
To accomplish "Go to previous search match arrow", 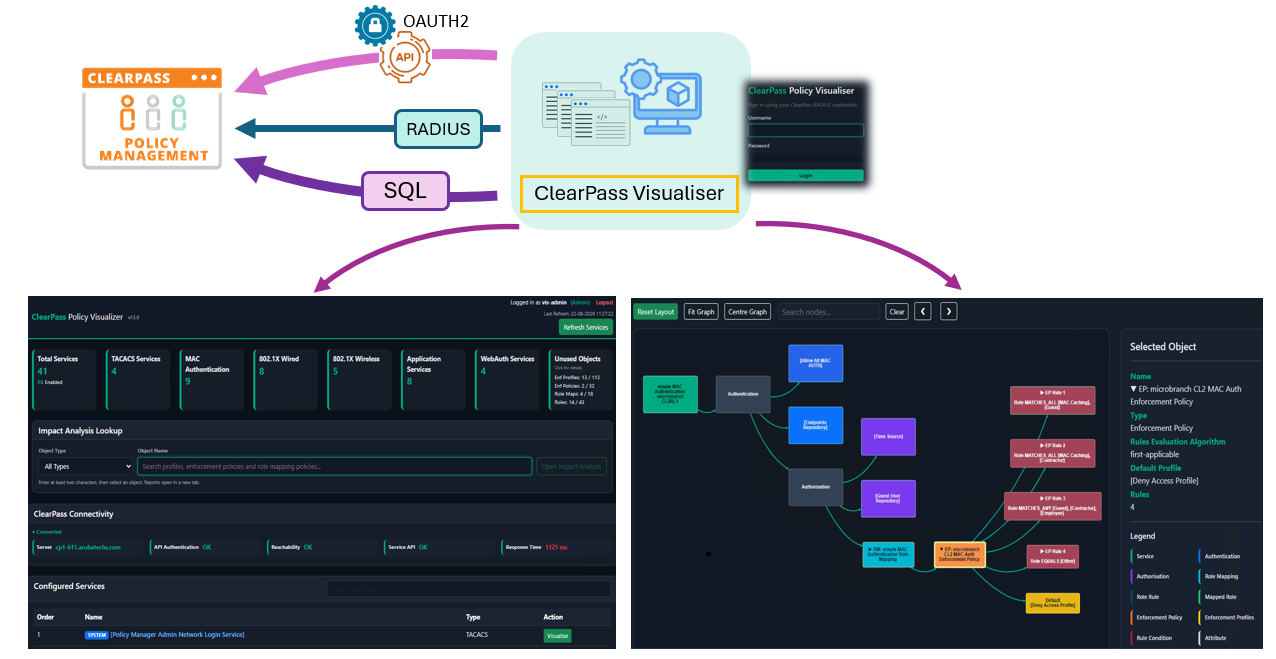I will tap(923, 311).
